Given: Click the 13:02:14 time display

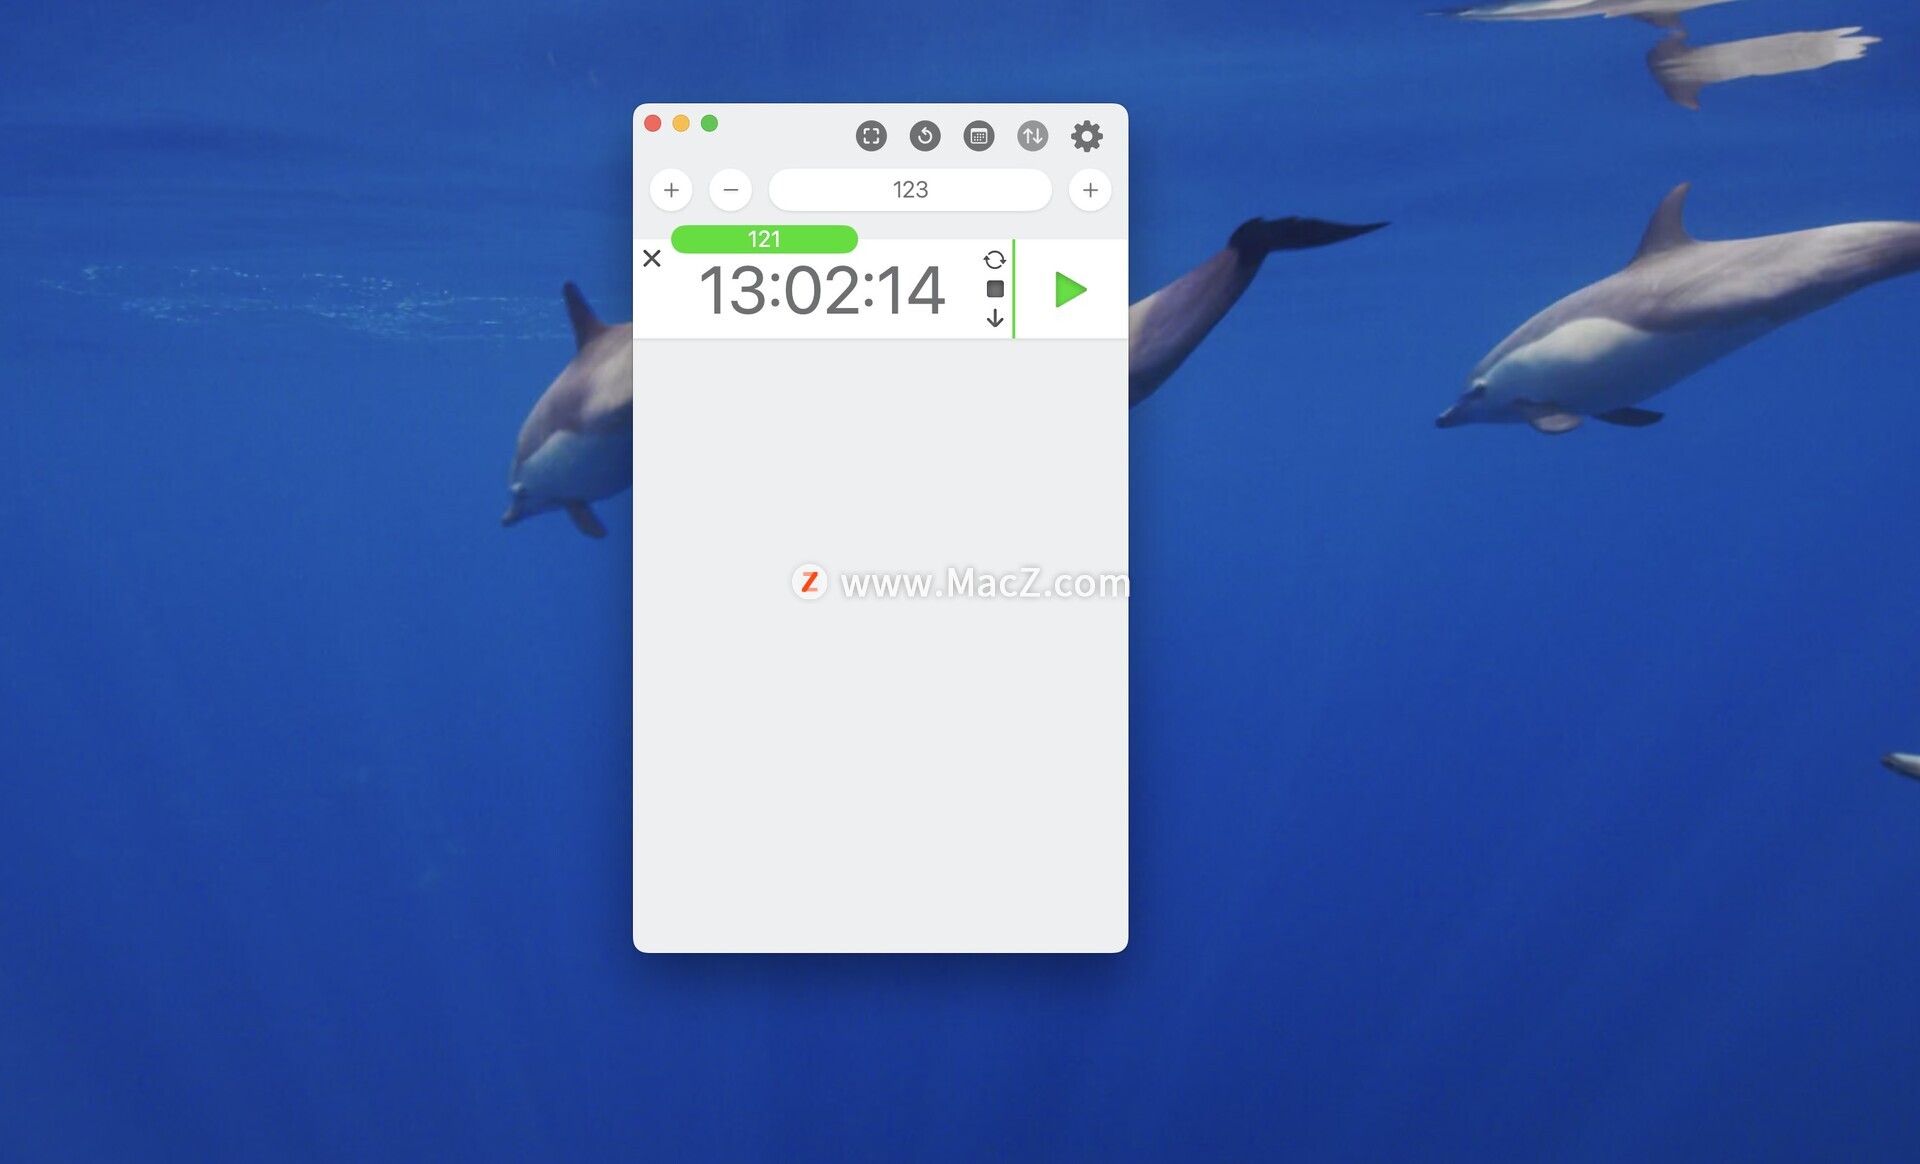Looking at the screenshot, I should (822, 290).
